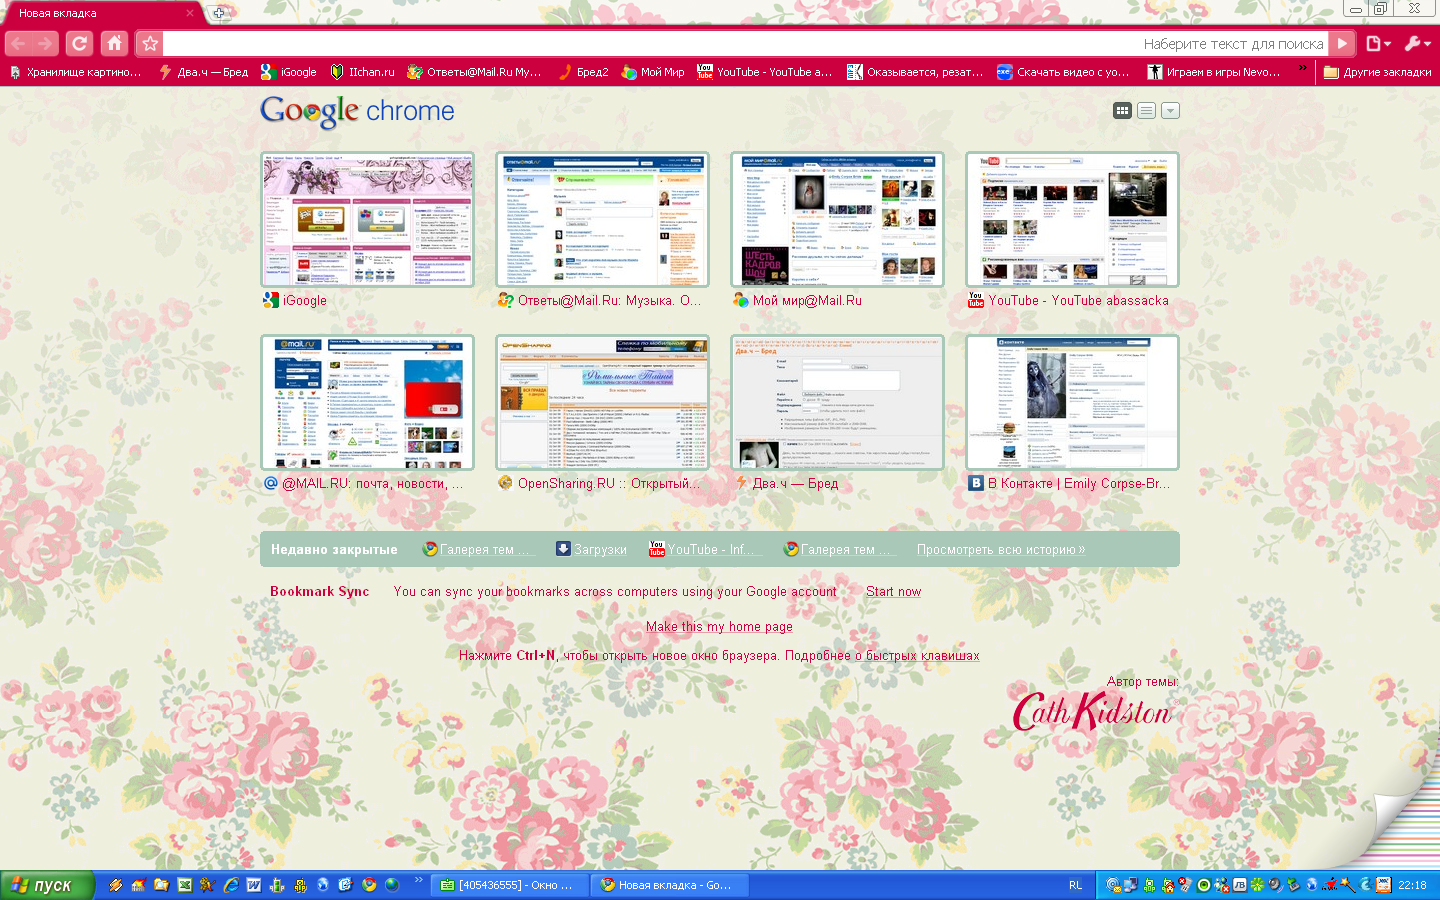1440x900 pixels.
Task: Click the Новая вкладка - Go… taskbar button
Action: tap(668, 885)
